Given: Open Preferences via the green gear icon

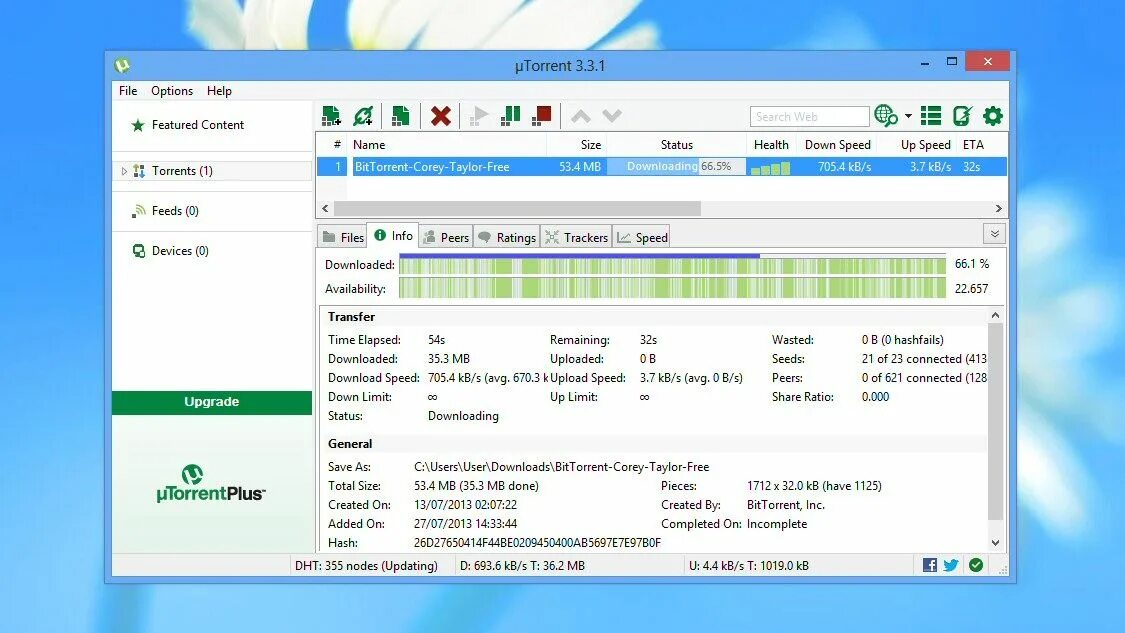Looking at the screenshot, I should 993,116.
